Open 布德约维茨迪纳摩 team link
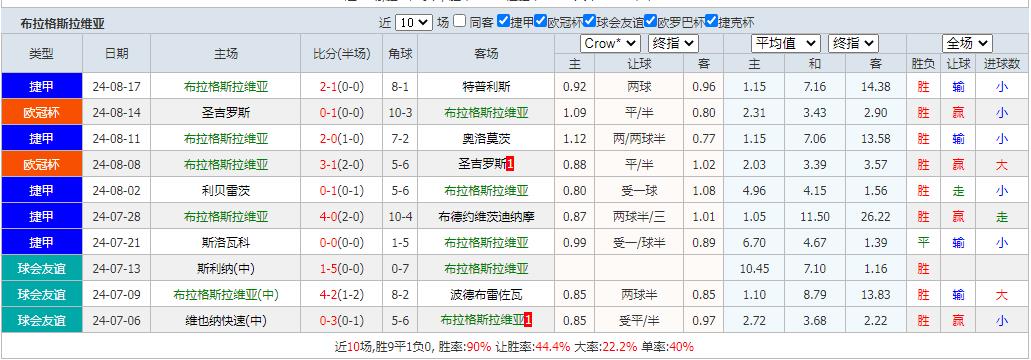Viewport: 1031px width, 360px height. tap(486, 216)
